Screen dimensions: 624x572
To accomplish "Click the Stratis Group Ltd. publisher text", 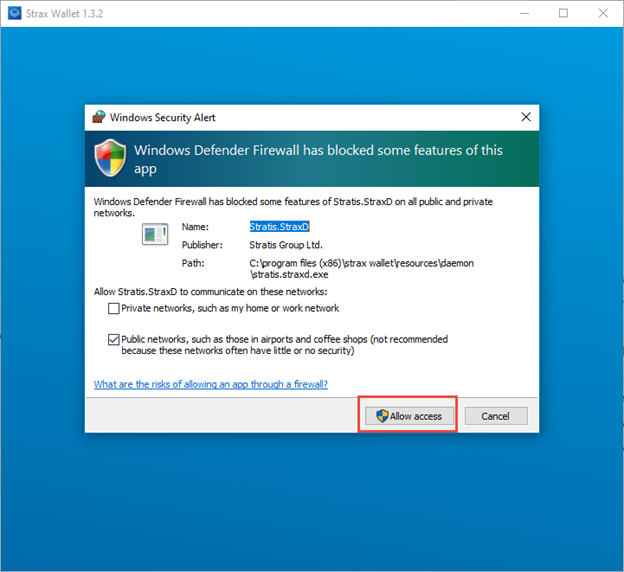I will pos(286,245).
